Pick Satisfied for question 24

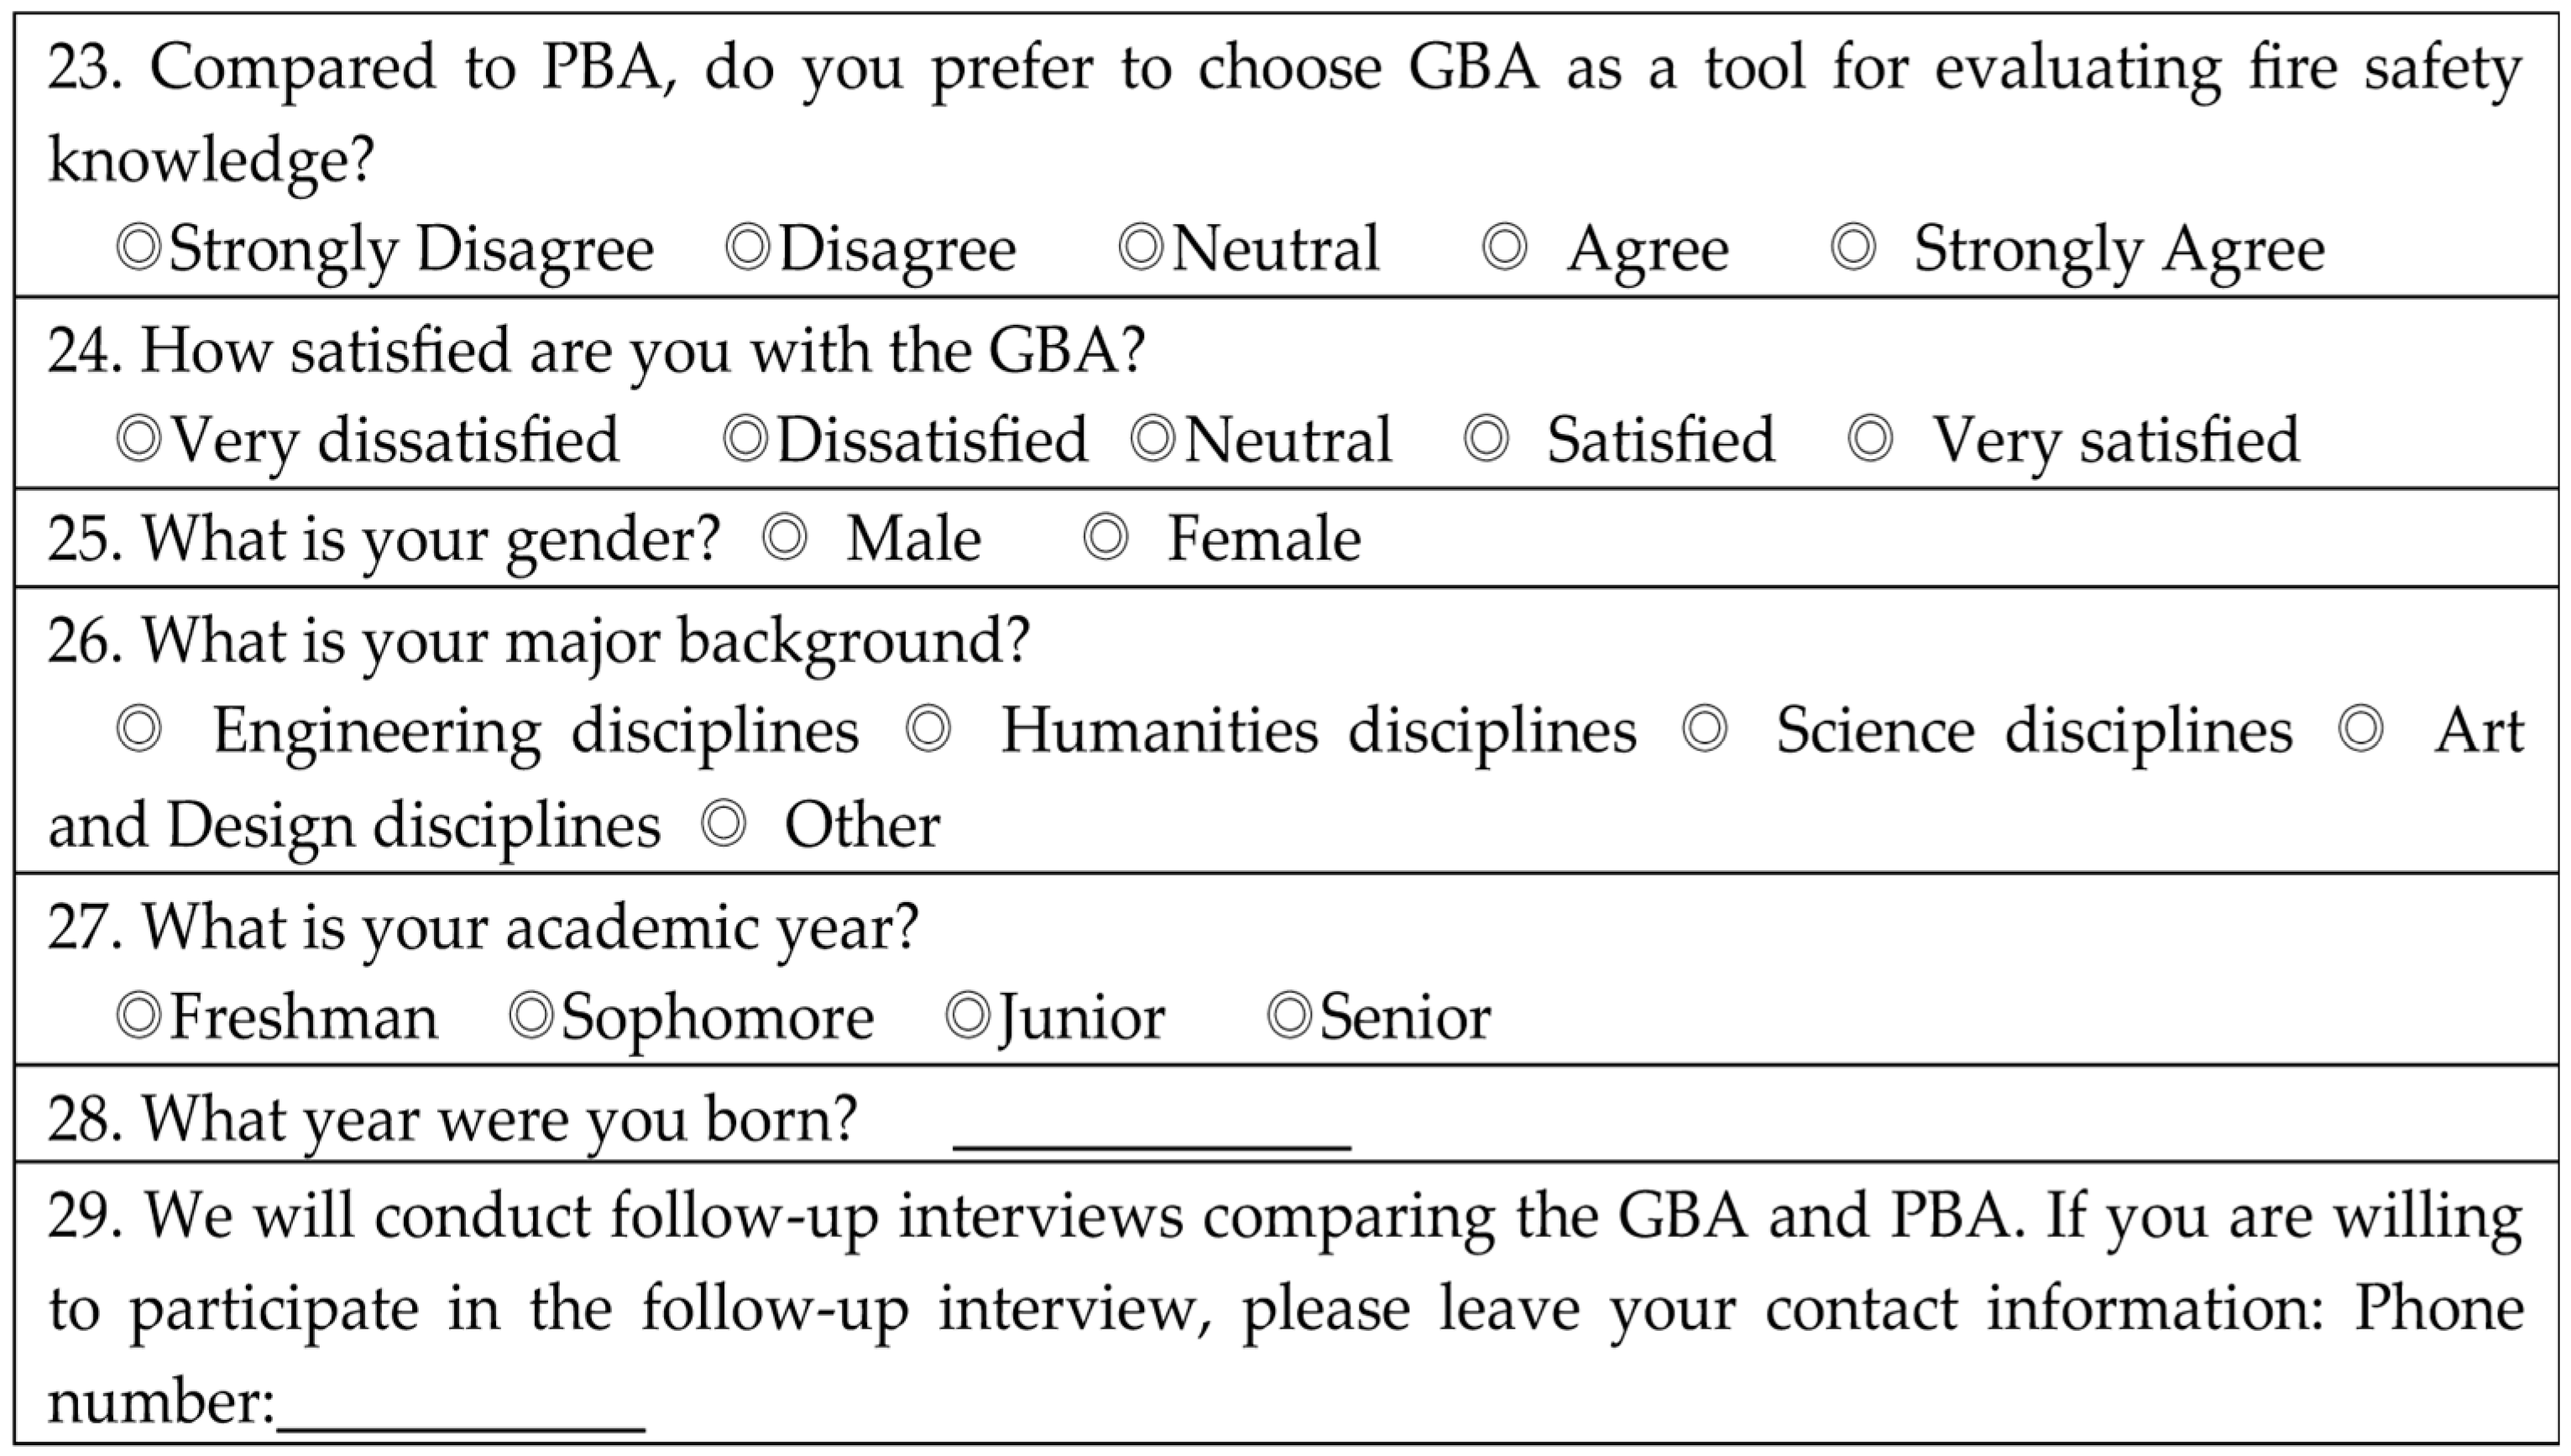coord(1486,439)
